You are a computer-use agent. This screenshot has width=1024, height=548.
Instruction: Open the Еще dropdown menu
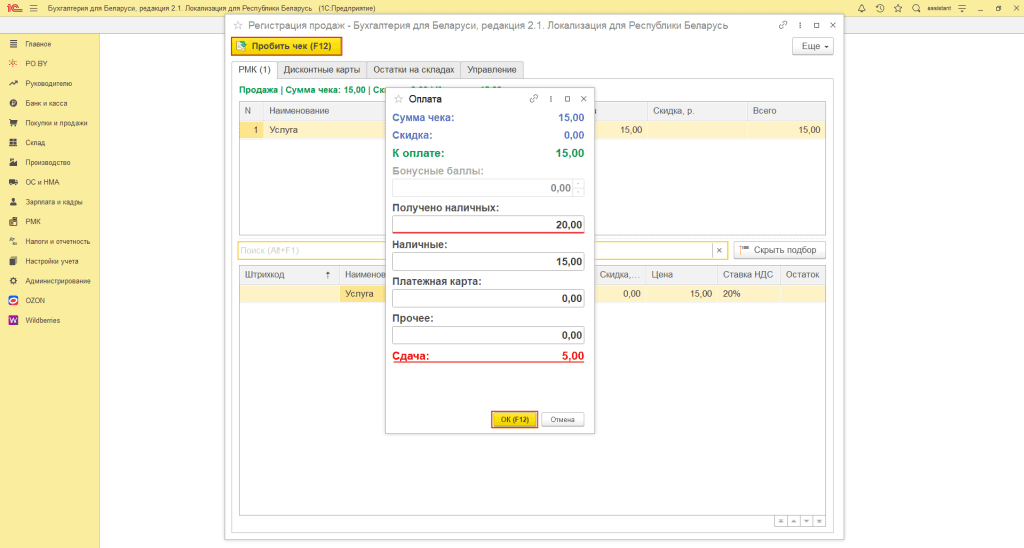(x=813, y=46)
